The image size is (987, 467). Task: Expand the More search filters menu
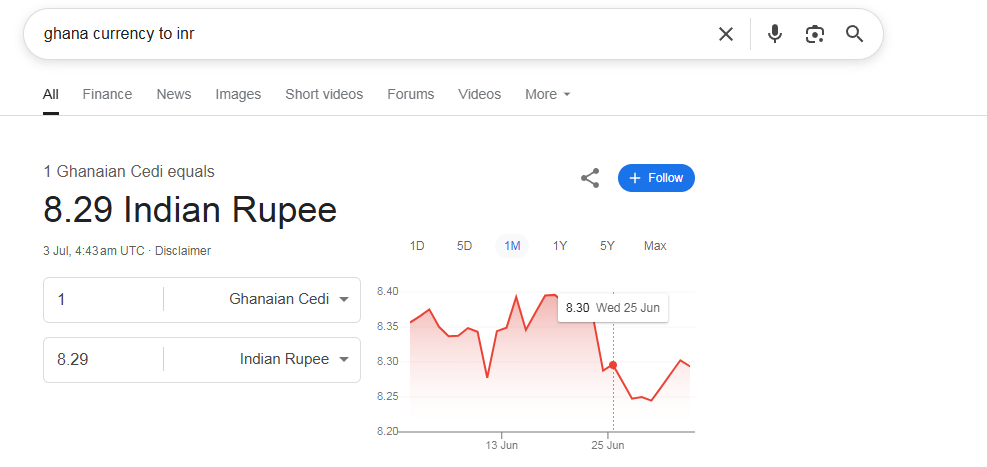pos(548,94)
